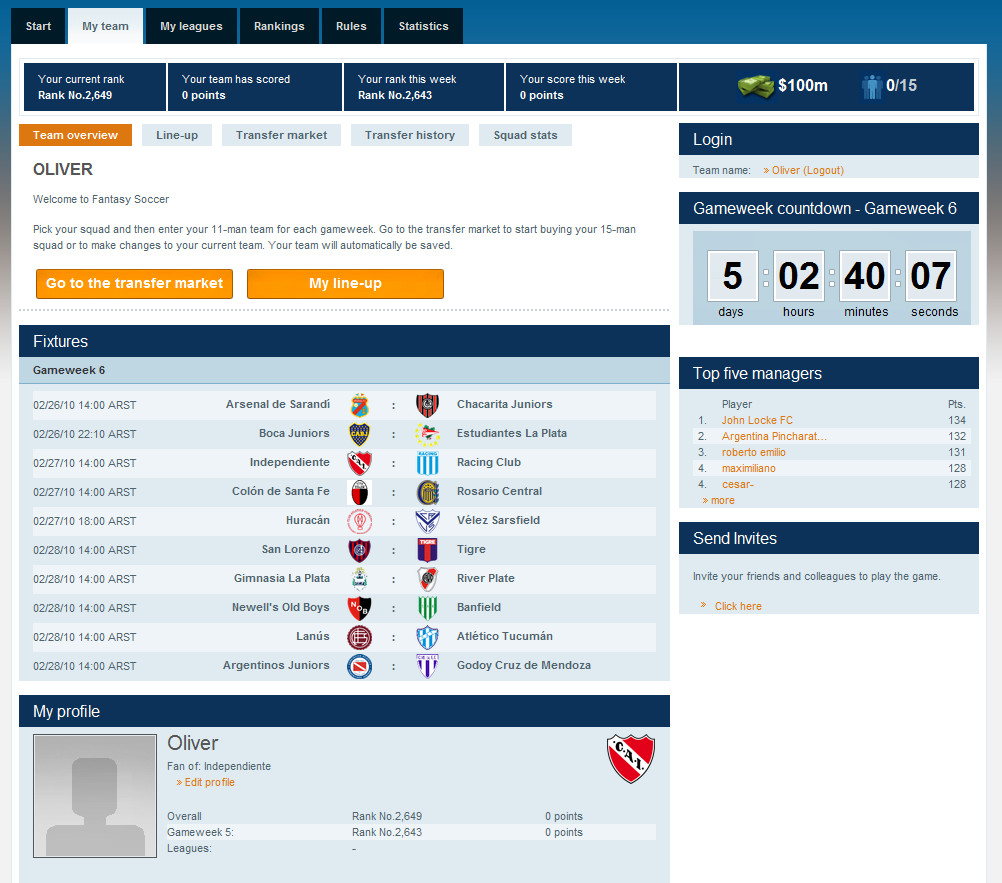
Task: Go to the Rules tab
Action: pyautogui.click(x=351, y=26)
